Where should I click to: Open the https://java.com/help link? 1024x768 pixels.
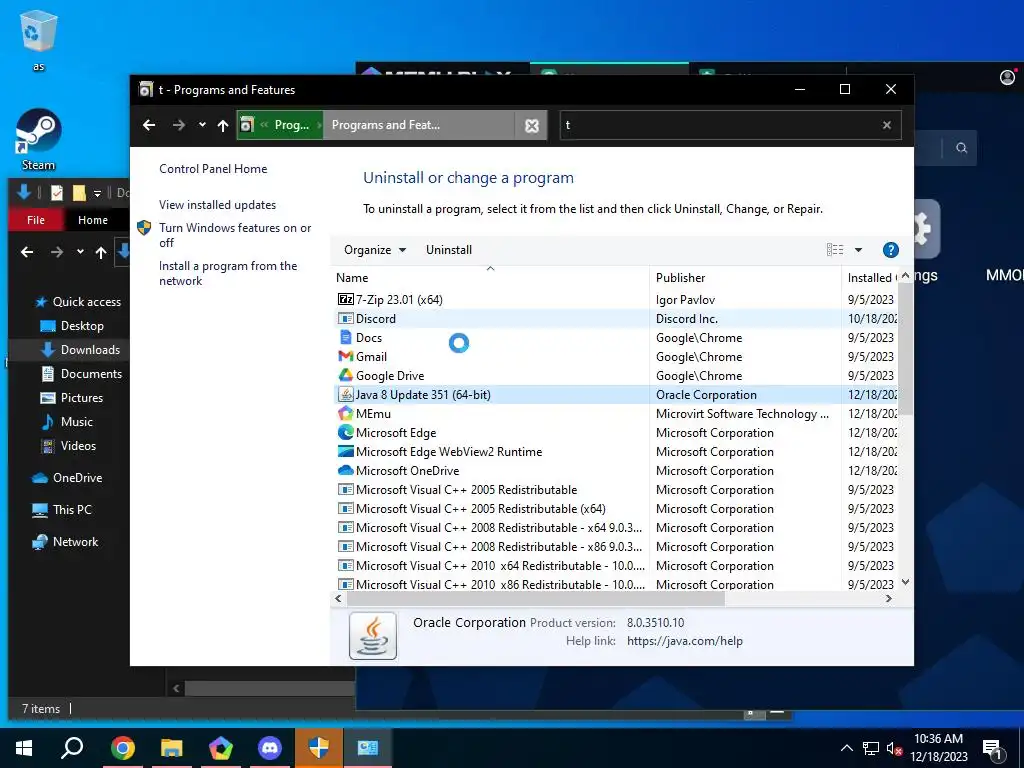pos(684,641)
